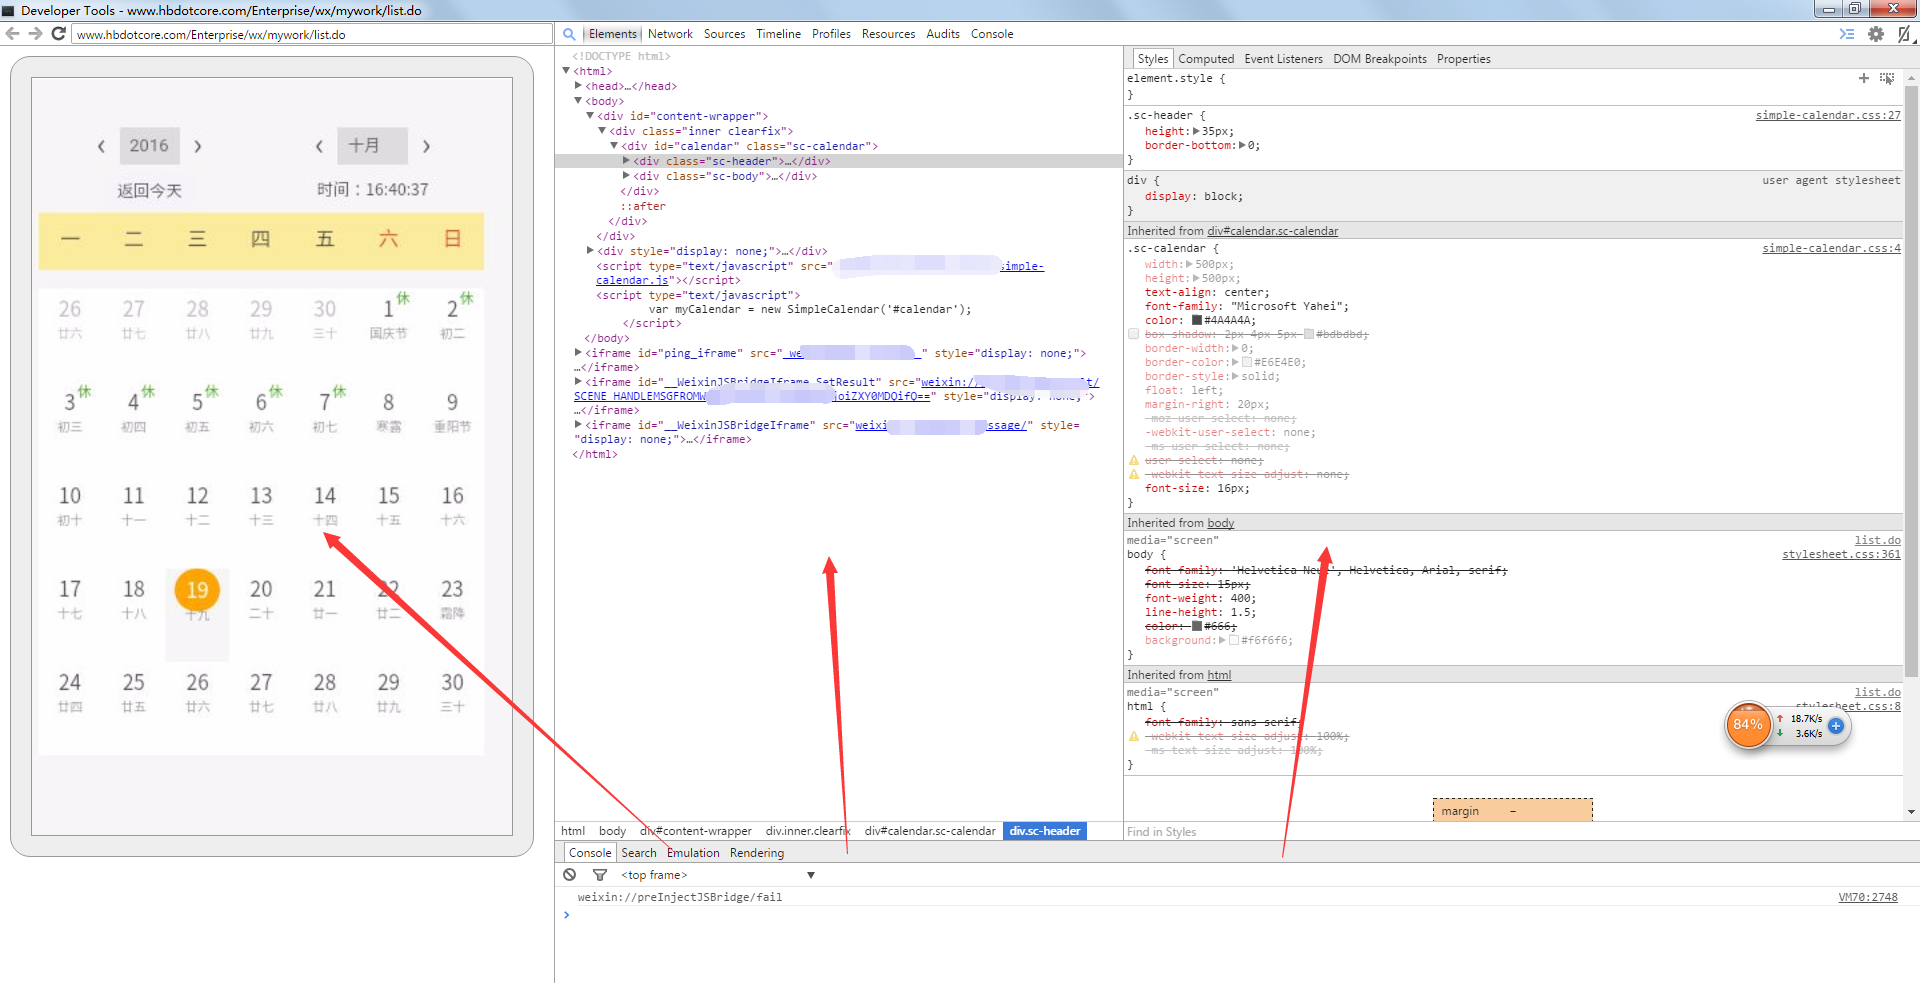Image resolution: width=1920 pixels, height=983 pixels.
Task: Click the Find in Styles filter field
Action: 1513,832
